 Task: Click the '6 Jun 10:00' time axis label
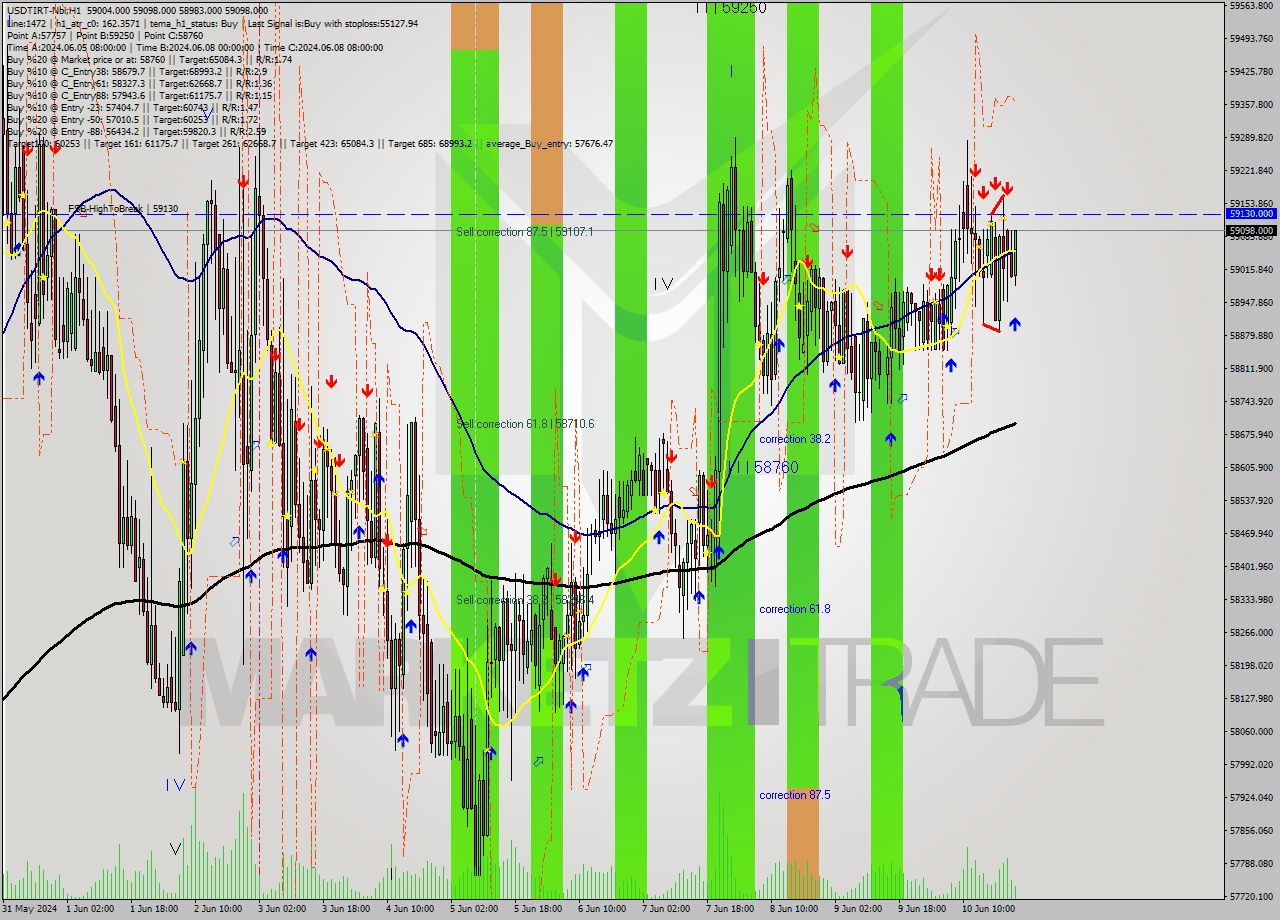602,909
